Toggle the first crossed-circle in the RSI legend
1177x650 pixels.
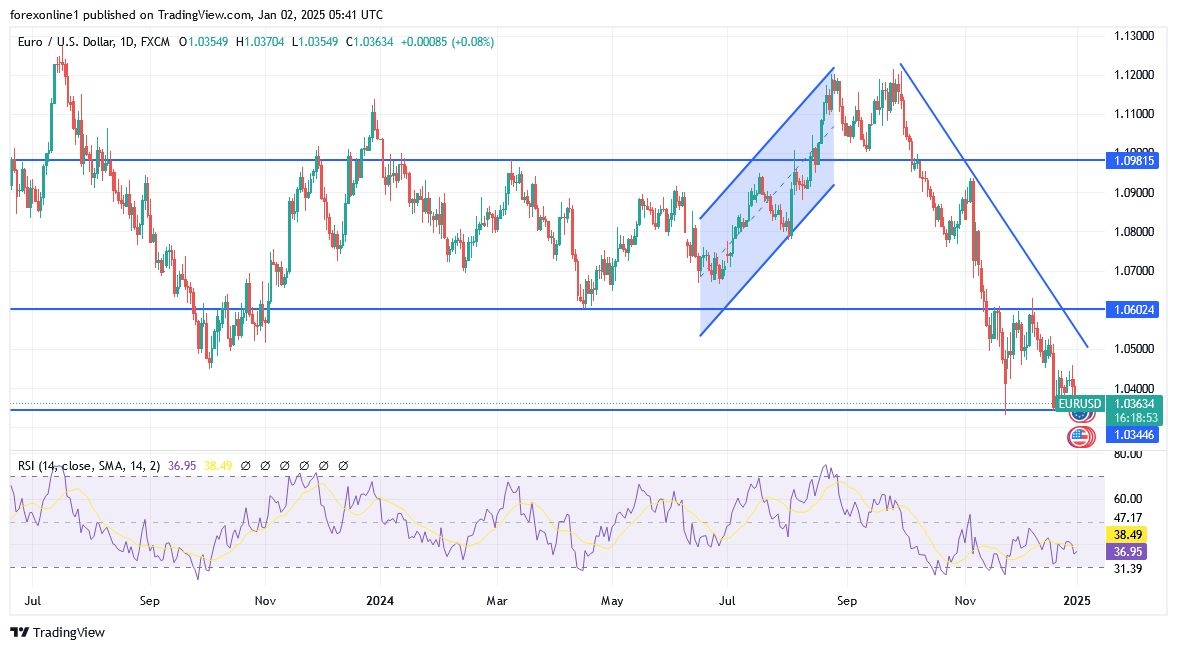click(245, 465)
